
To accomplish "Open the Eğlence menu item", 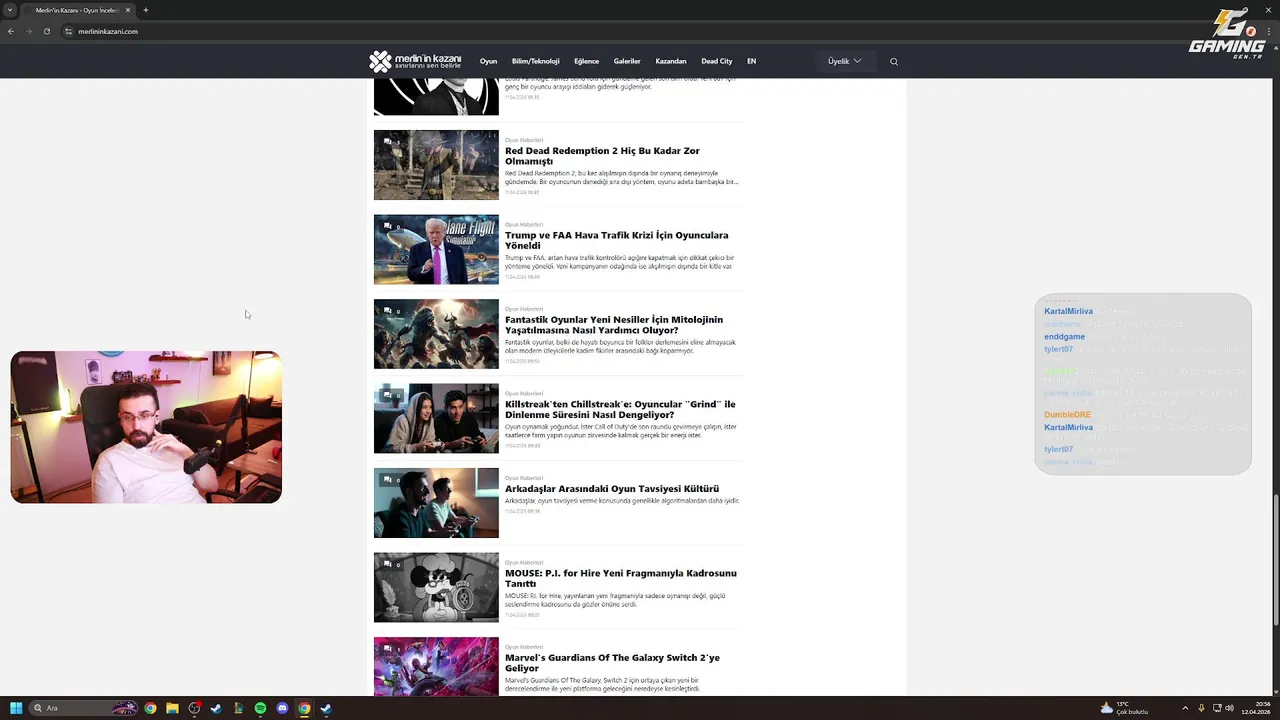I will [587, 61].
